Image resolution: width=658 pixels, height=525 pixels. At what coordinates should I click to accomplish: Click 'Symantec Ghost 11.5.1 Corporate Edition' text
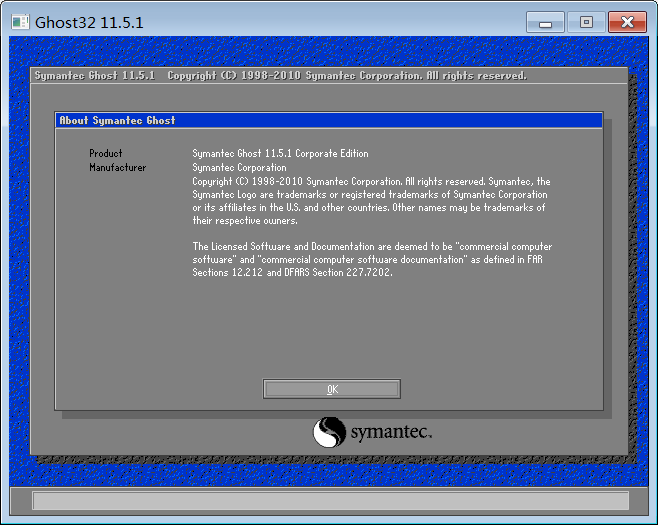click(280, 154)
